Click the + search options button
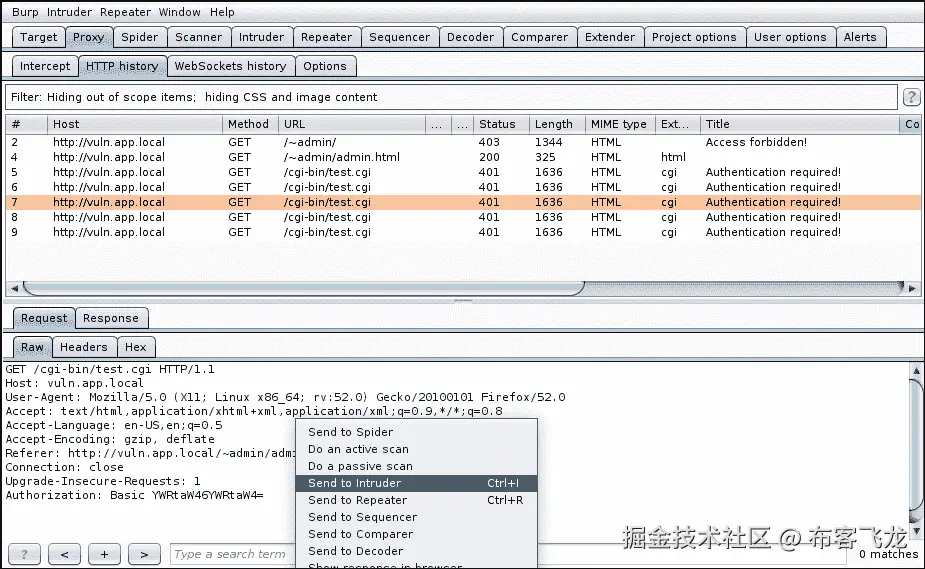 pyautogui.click(x=104, y=554)
